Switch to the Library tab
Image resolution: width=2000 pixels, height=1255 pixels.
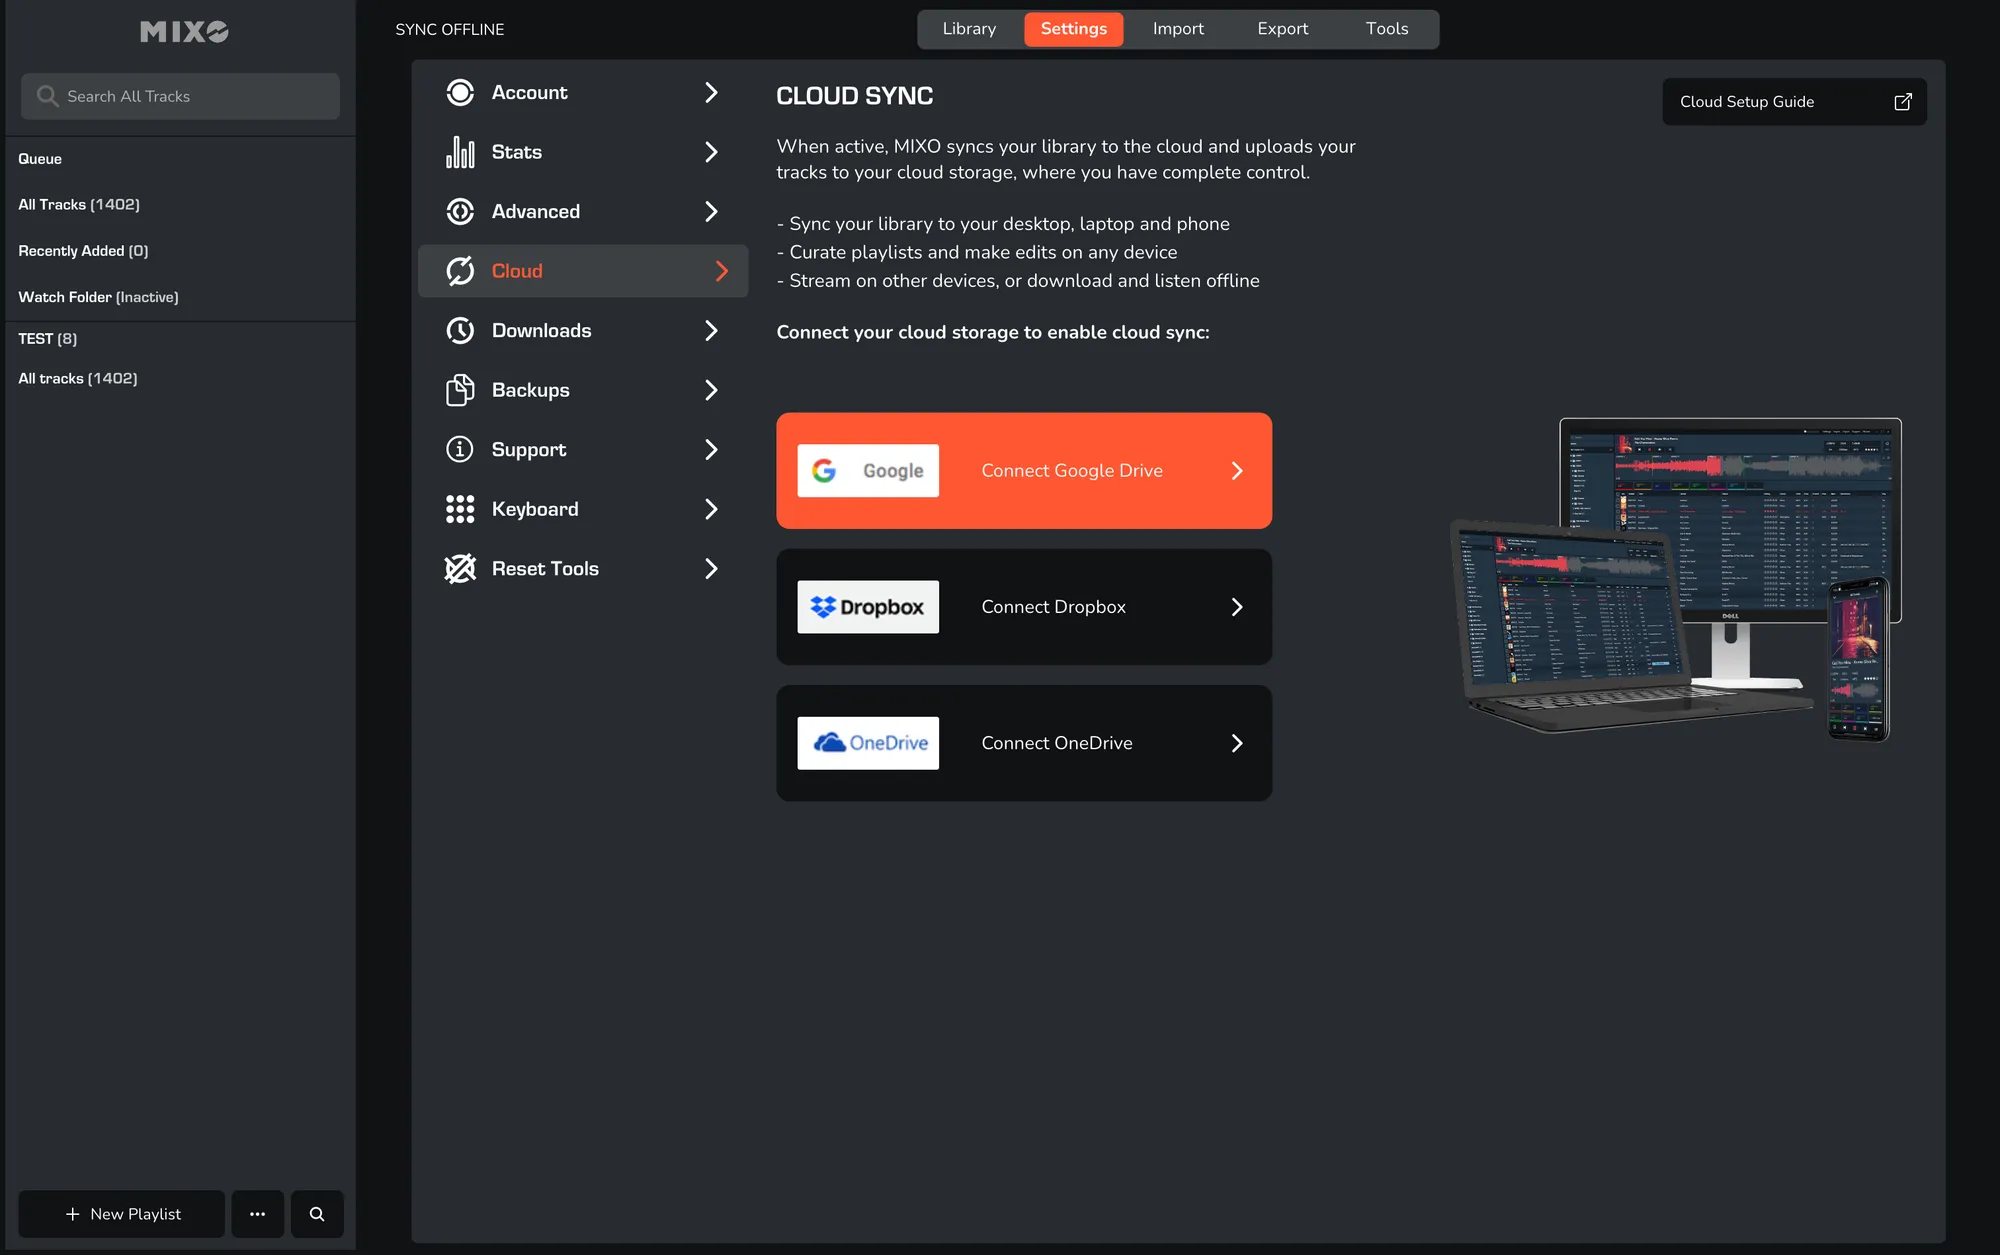click(969, 29)
